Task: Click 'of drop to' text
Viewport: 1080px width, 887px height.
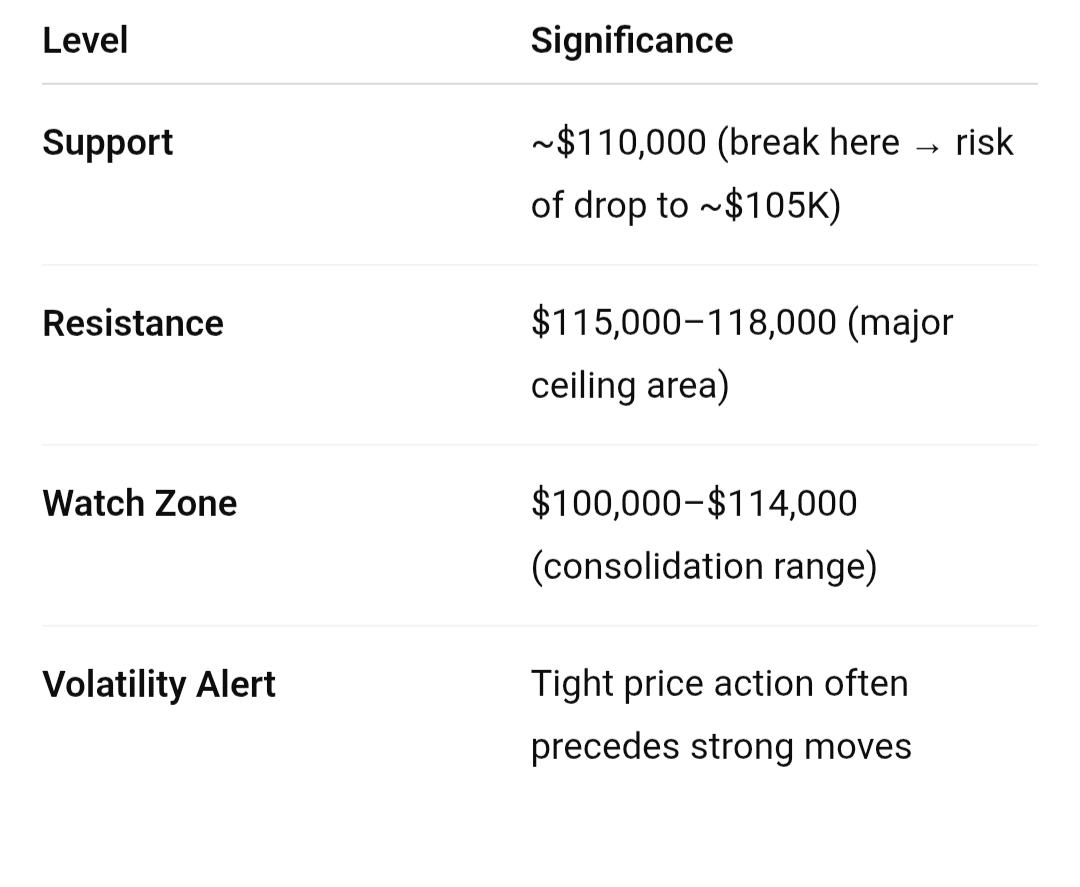Action: click(609, 205)
